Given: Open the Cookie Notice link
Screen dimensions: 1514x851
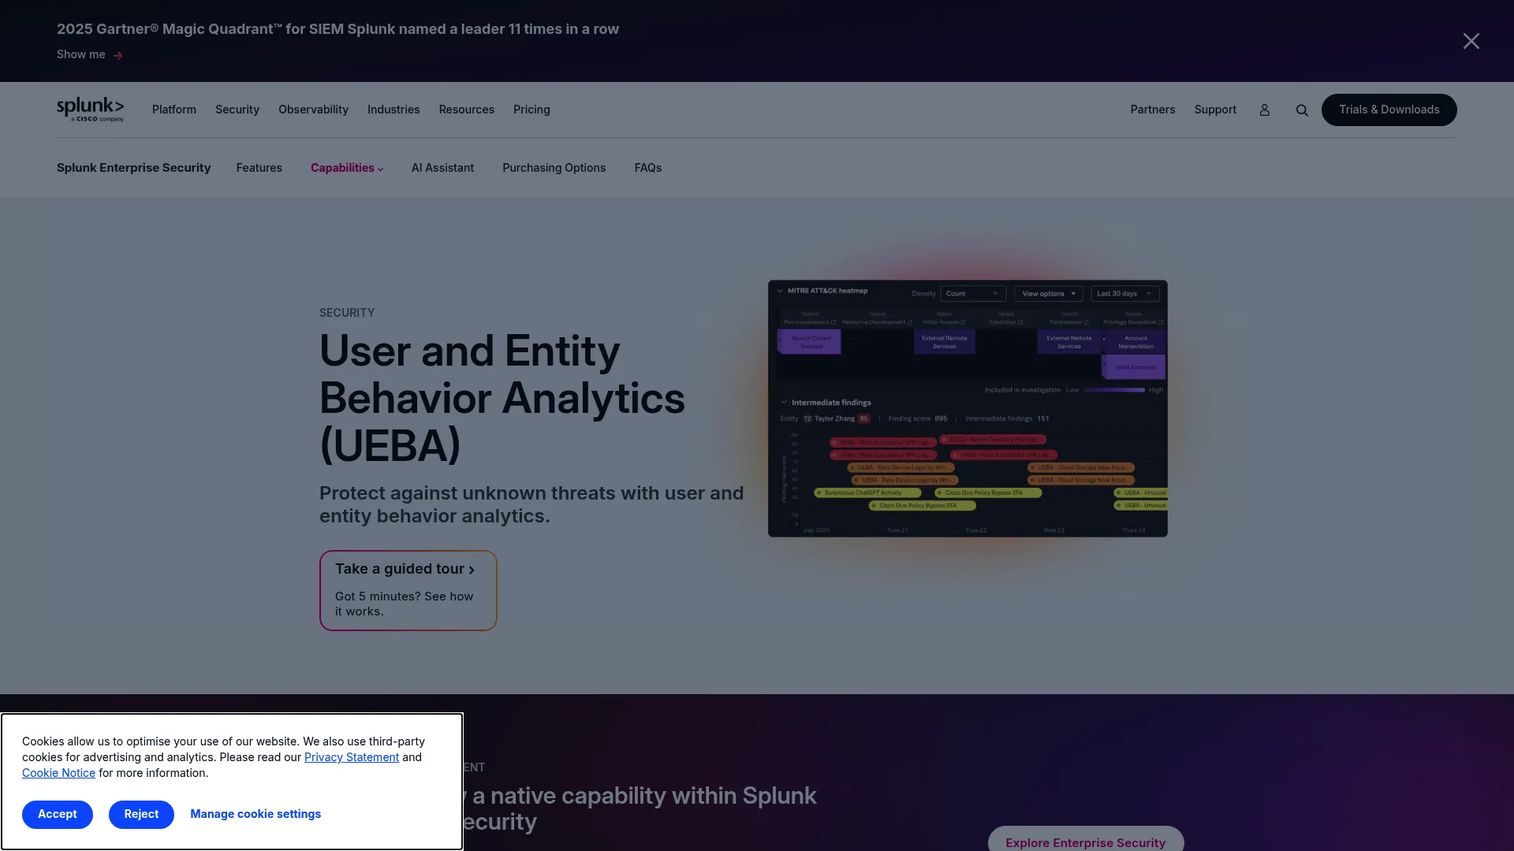Looking at the screenshot, I should click(59, 773).
